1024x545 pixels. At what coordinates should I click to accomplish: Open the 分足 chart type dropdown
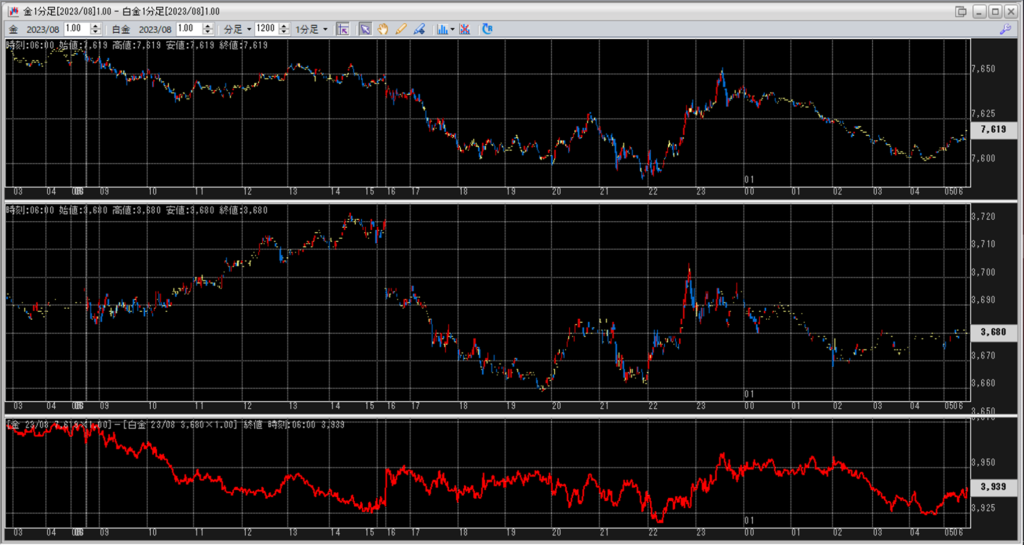(236, 29)
